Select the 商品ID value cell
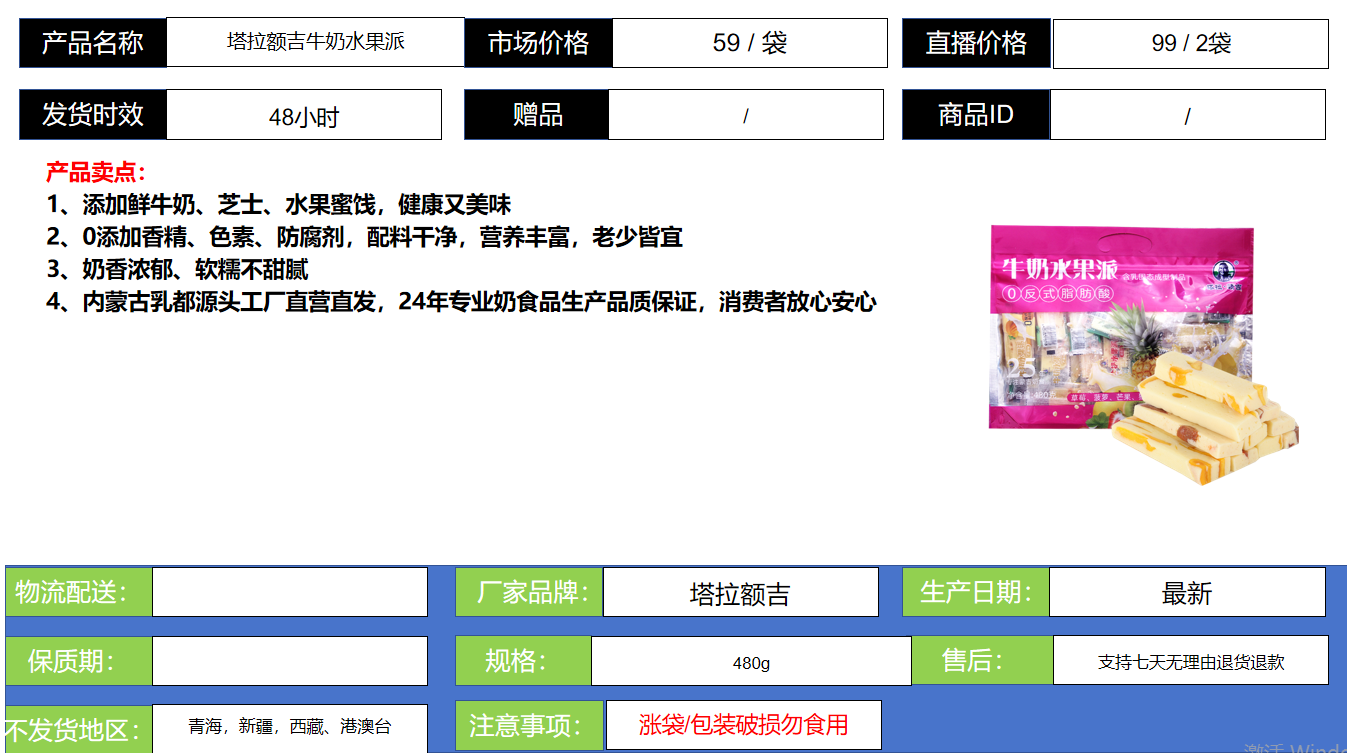 (x=1187, y=115)
